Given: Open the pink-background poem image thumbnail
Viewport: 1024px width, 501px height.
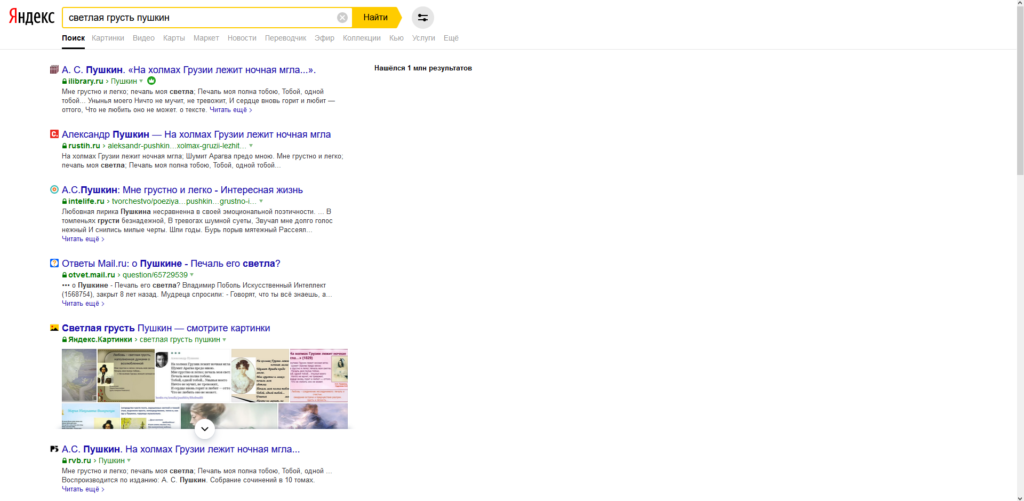Looking at the screenshot, I should (318, 376).
